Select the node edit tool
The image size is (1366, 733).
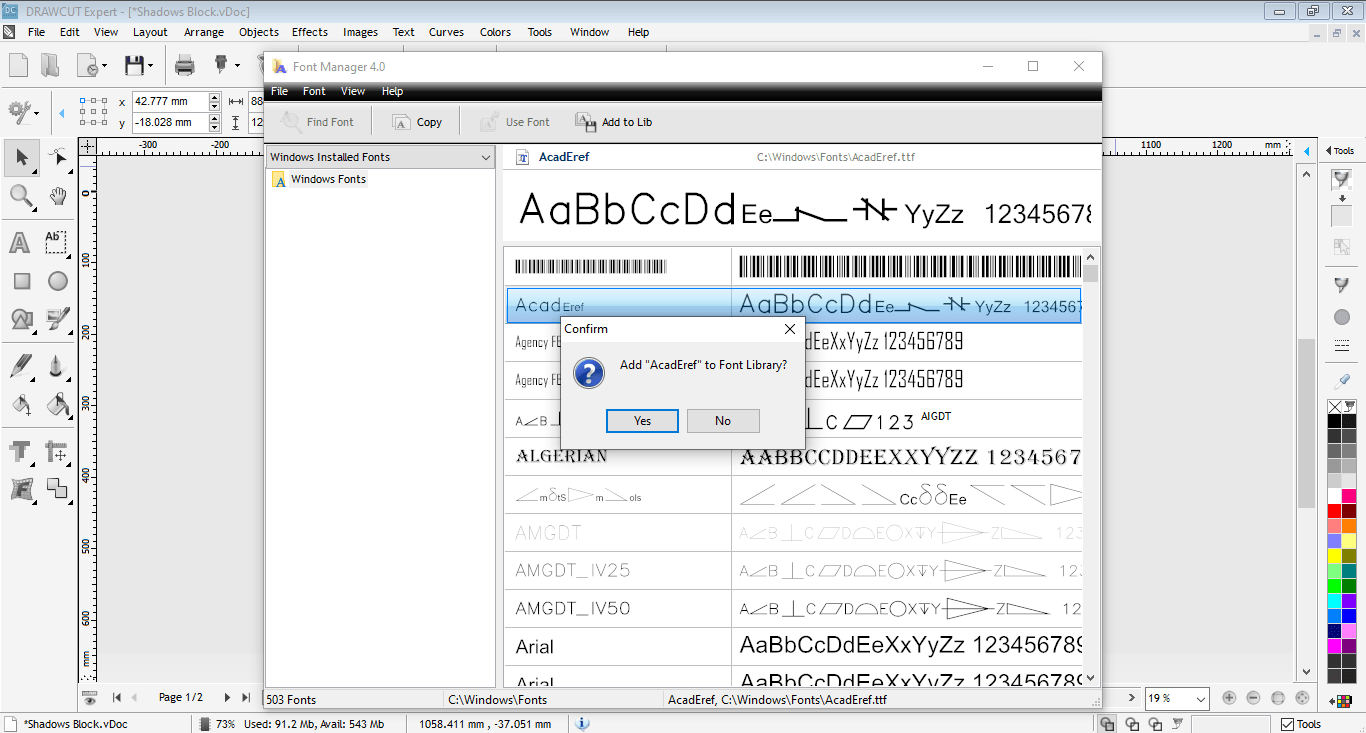(58, 157)
